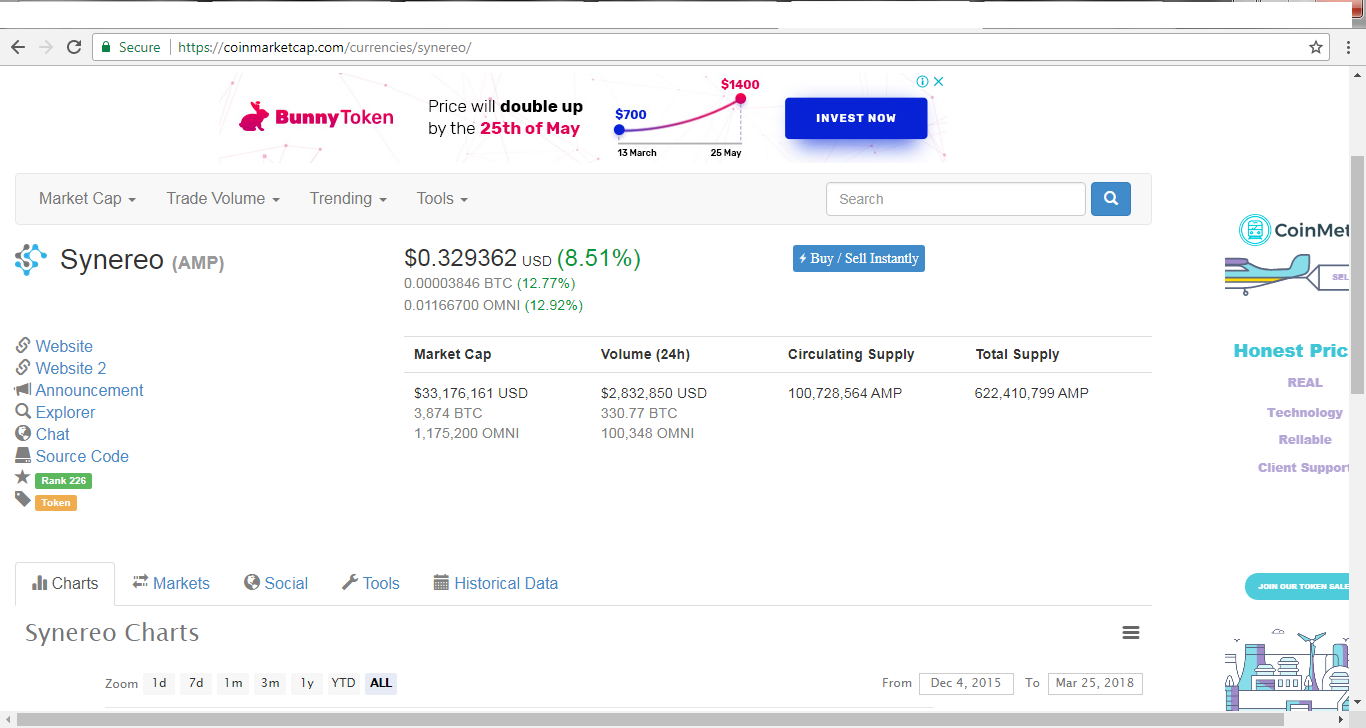The width and height of the screenshot is (1366, 728).
Task: Click the 100,728,564 AMP circulating supply
Action: [x=845, y=393]
